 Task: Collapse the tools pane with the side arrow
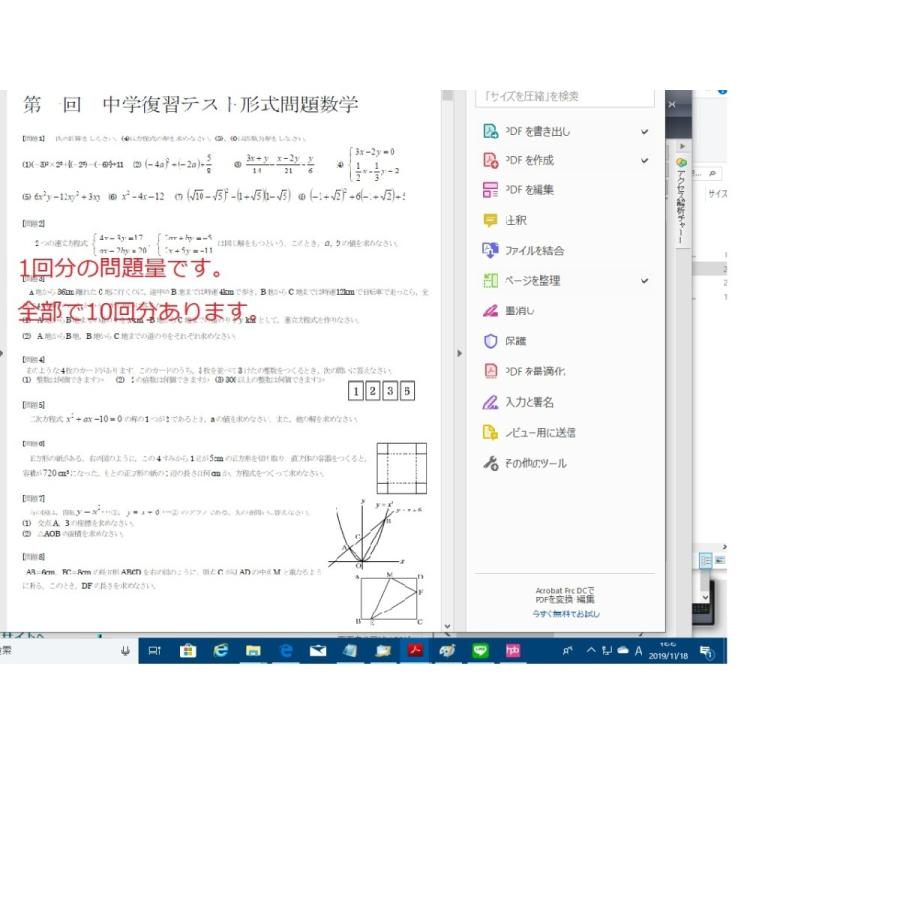(x=459, y=353)
